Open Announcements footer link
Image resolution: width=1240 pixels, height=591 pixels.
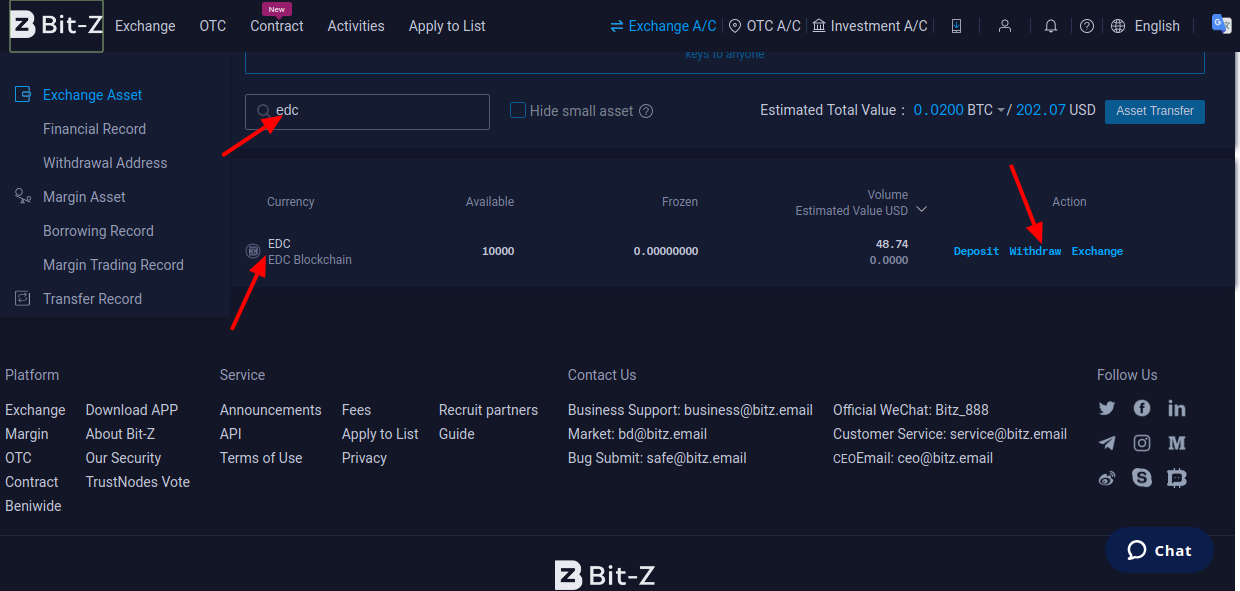point(271,410)
